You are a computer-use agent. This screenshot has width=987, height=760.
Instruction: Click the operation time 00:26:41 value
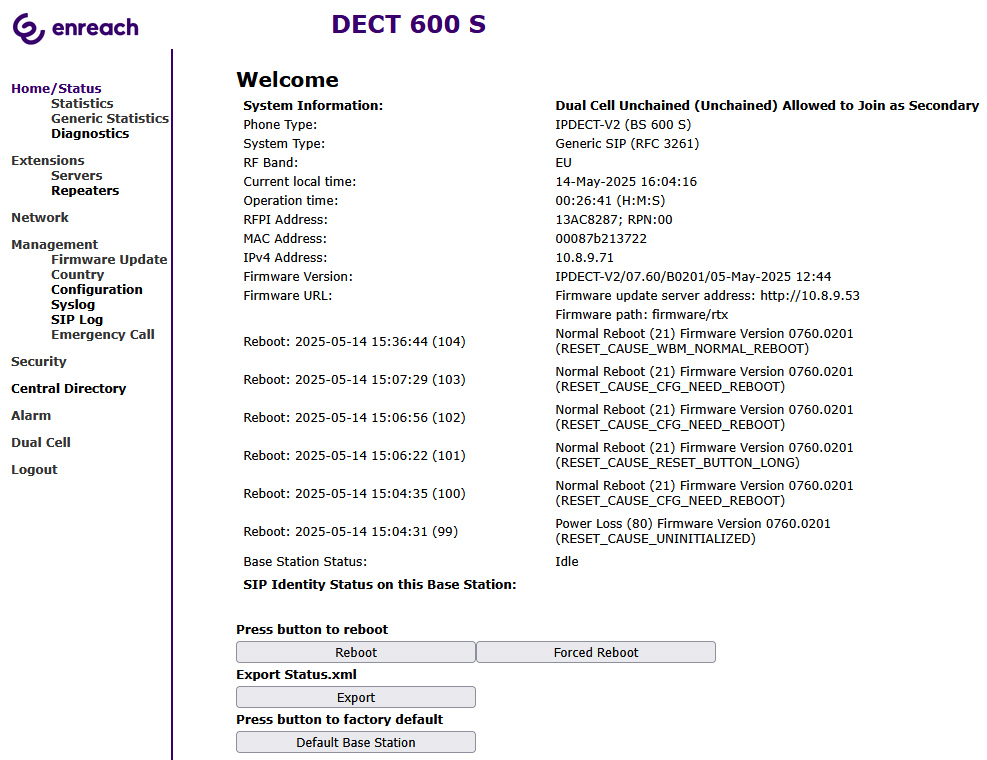610,201
